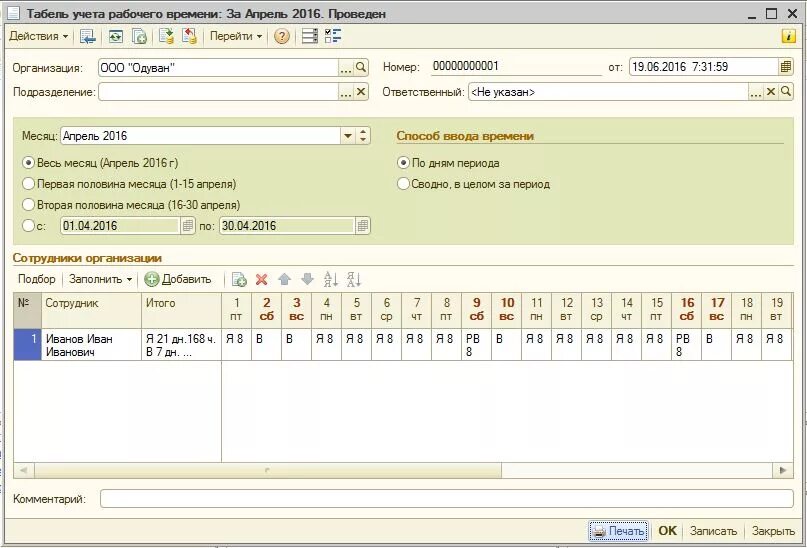Click the scrollbar right arrow
Image resolution: width=807 pixels, height=548 pixels.
click(x=783, y=470)
